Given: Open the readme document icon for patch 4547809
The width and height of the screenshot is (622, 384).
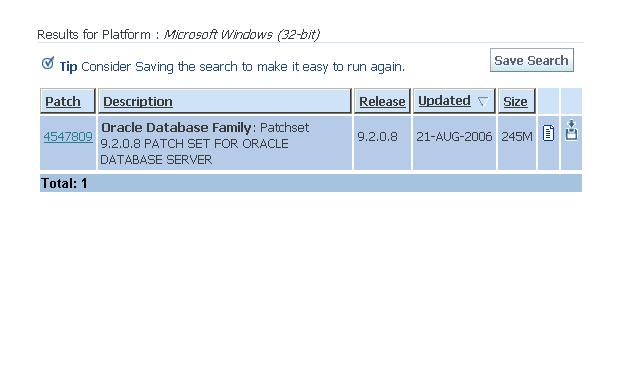Looking at the screenshot, I should tap(548, 133).
